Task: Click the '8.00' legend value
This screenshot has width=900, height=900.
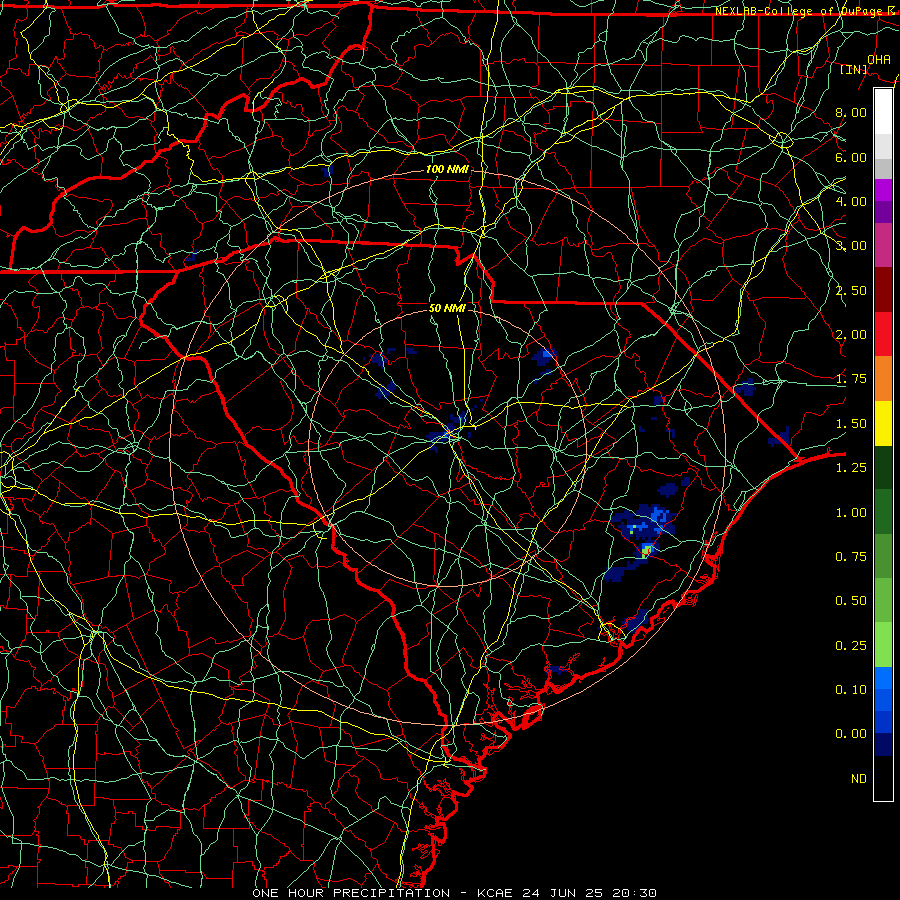Action: pos(850,112)
